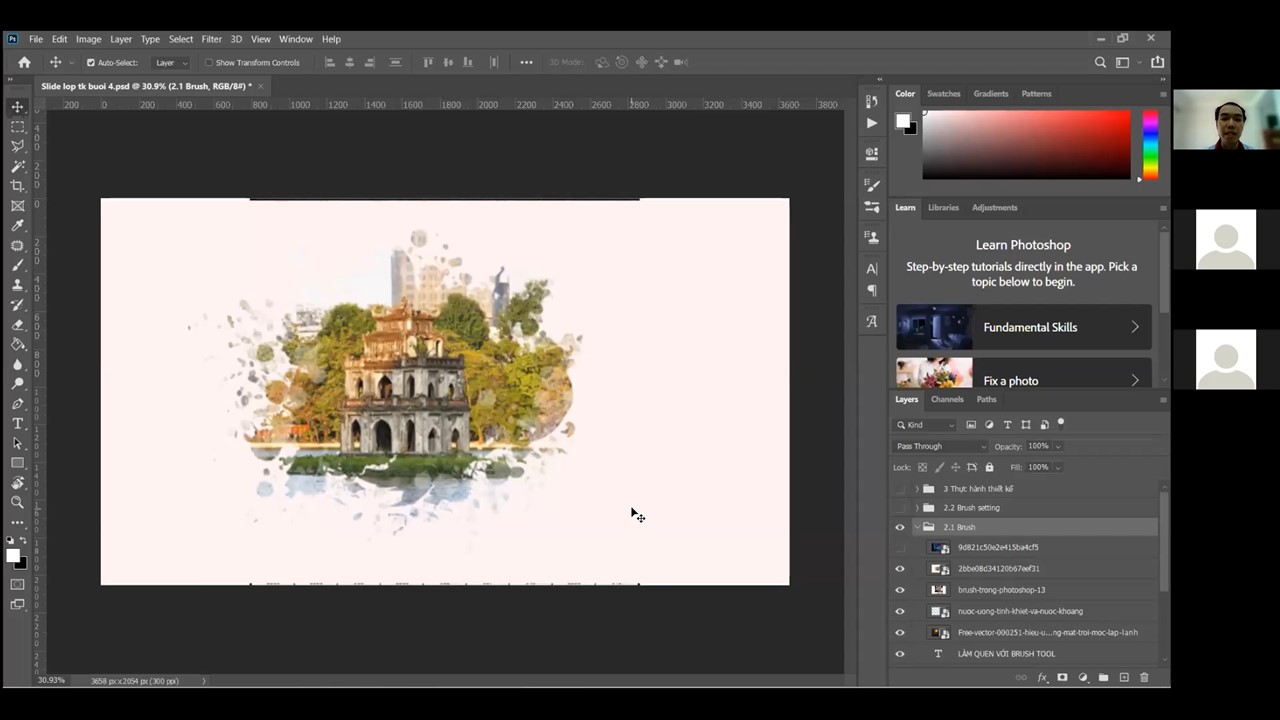Collapse the 2.1 Brush group
1280x720 pixels.
[x=917, y=527]
